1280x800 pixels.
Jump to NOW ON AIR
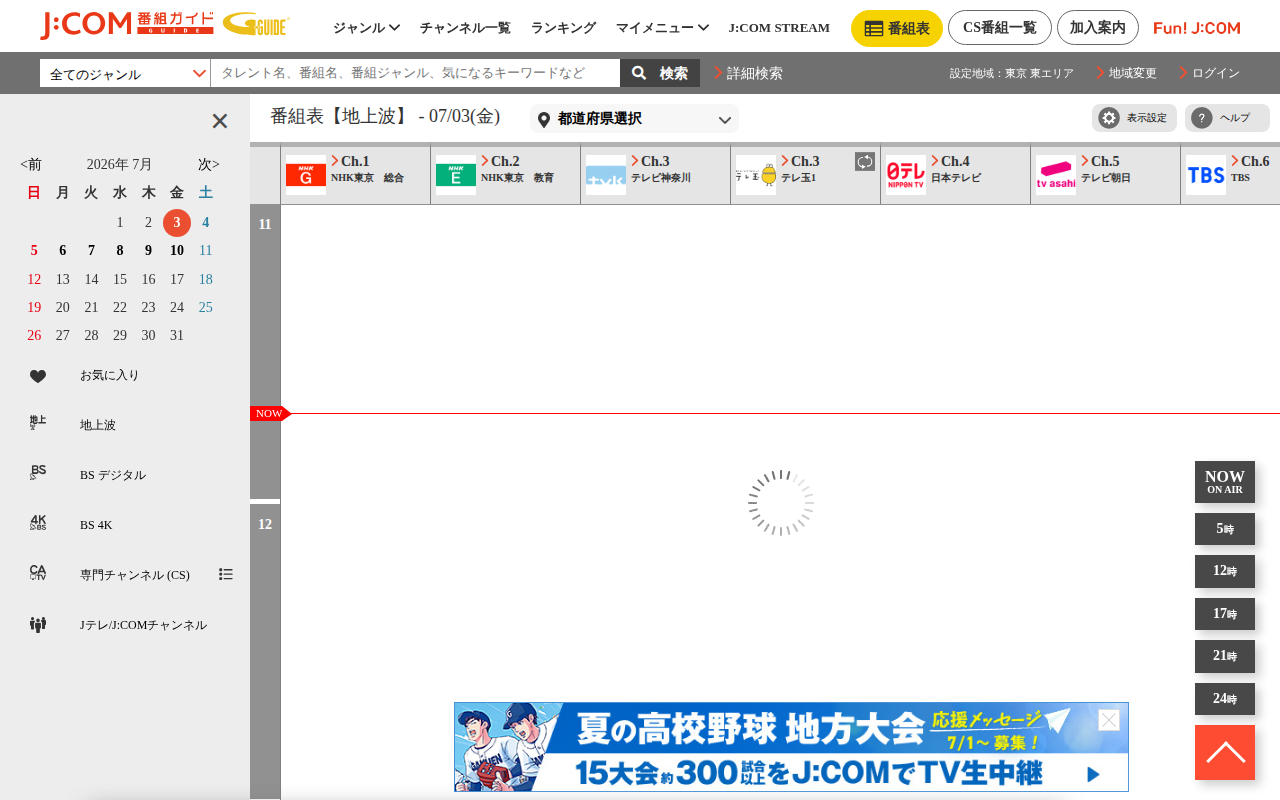[1225, 482]
